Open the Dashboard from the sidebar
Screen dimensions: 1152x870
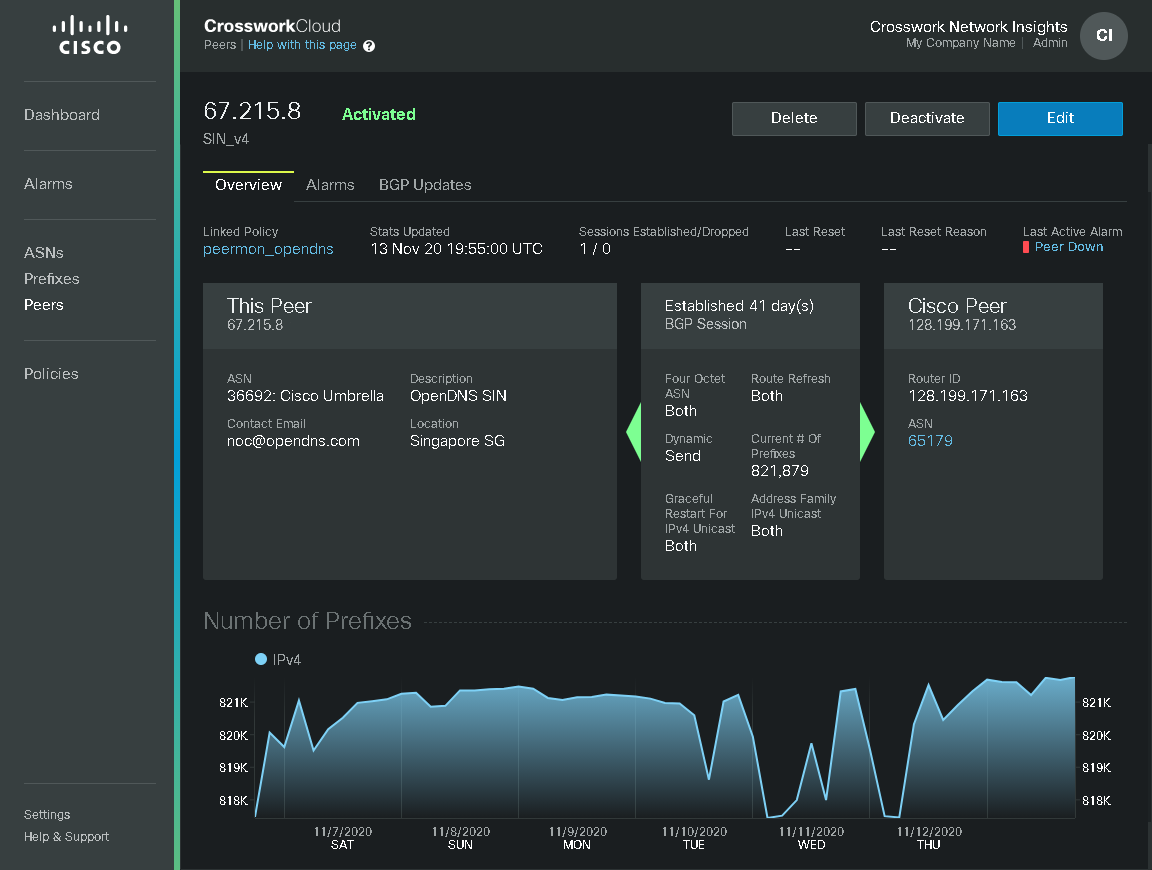coord(62,114)
